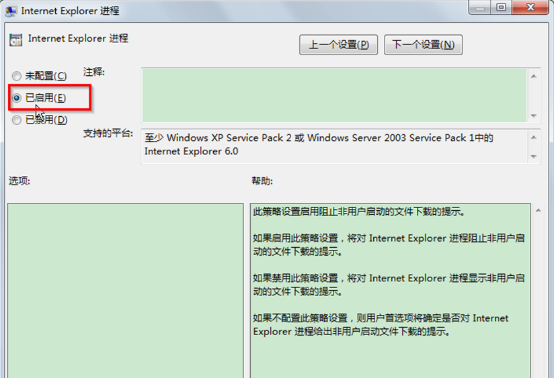Click inside the 注释 comment text field
Screen dimensions: 554x379
[334, 95]
